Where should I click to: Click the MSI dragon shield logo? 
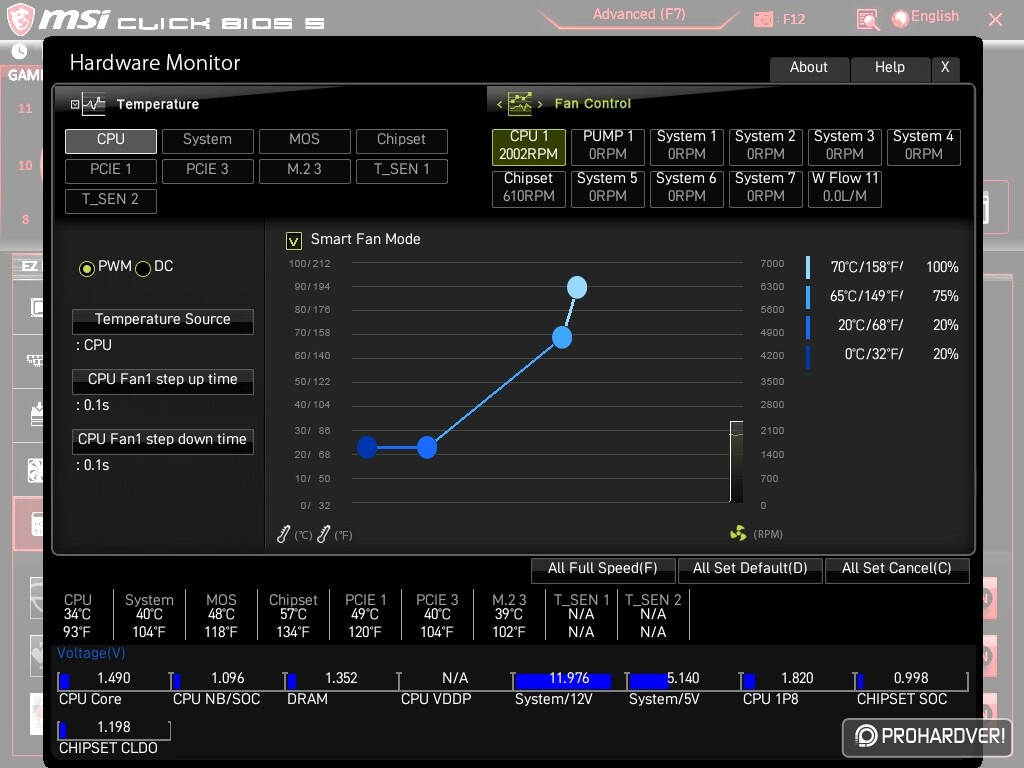coord(20,18)
